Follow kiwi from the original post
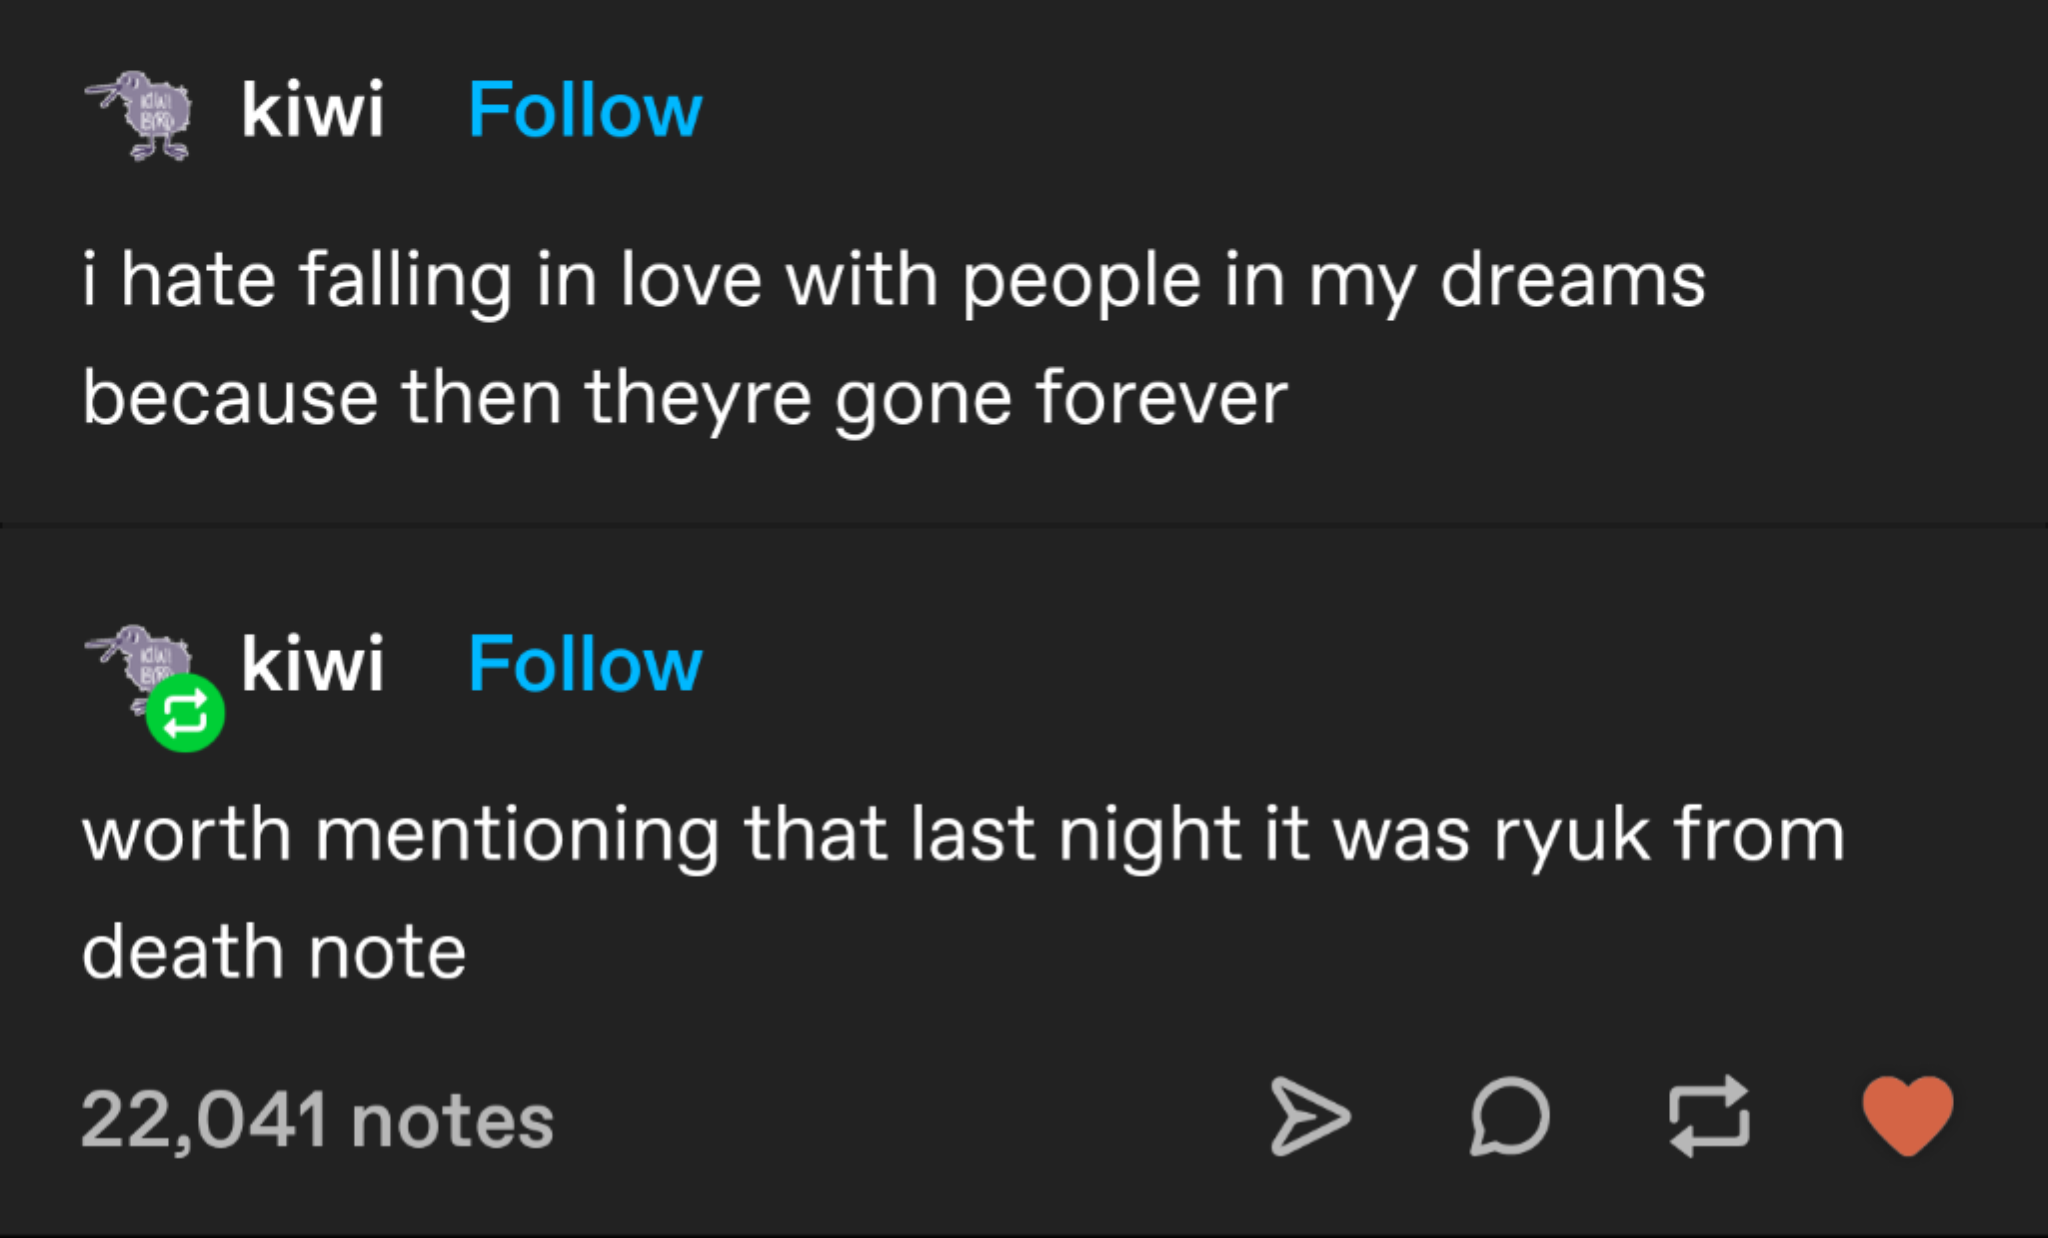The image size is (2048, 1238). click(x=585, y=110)
